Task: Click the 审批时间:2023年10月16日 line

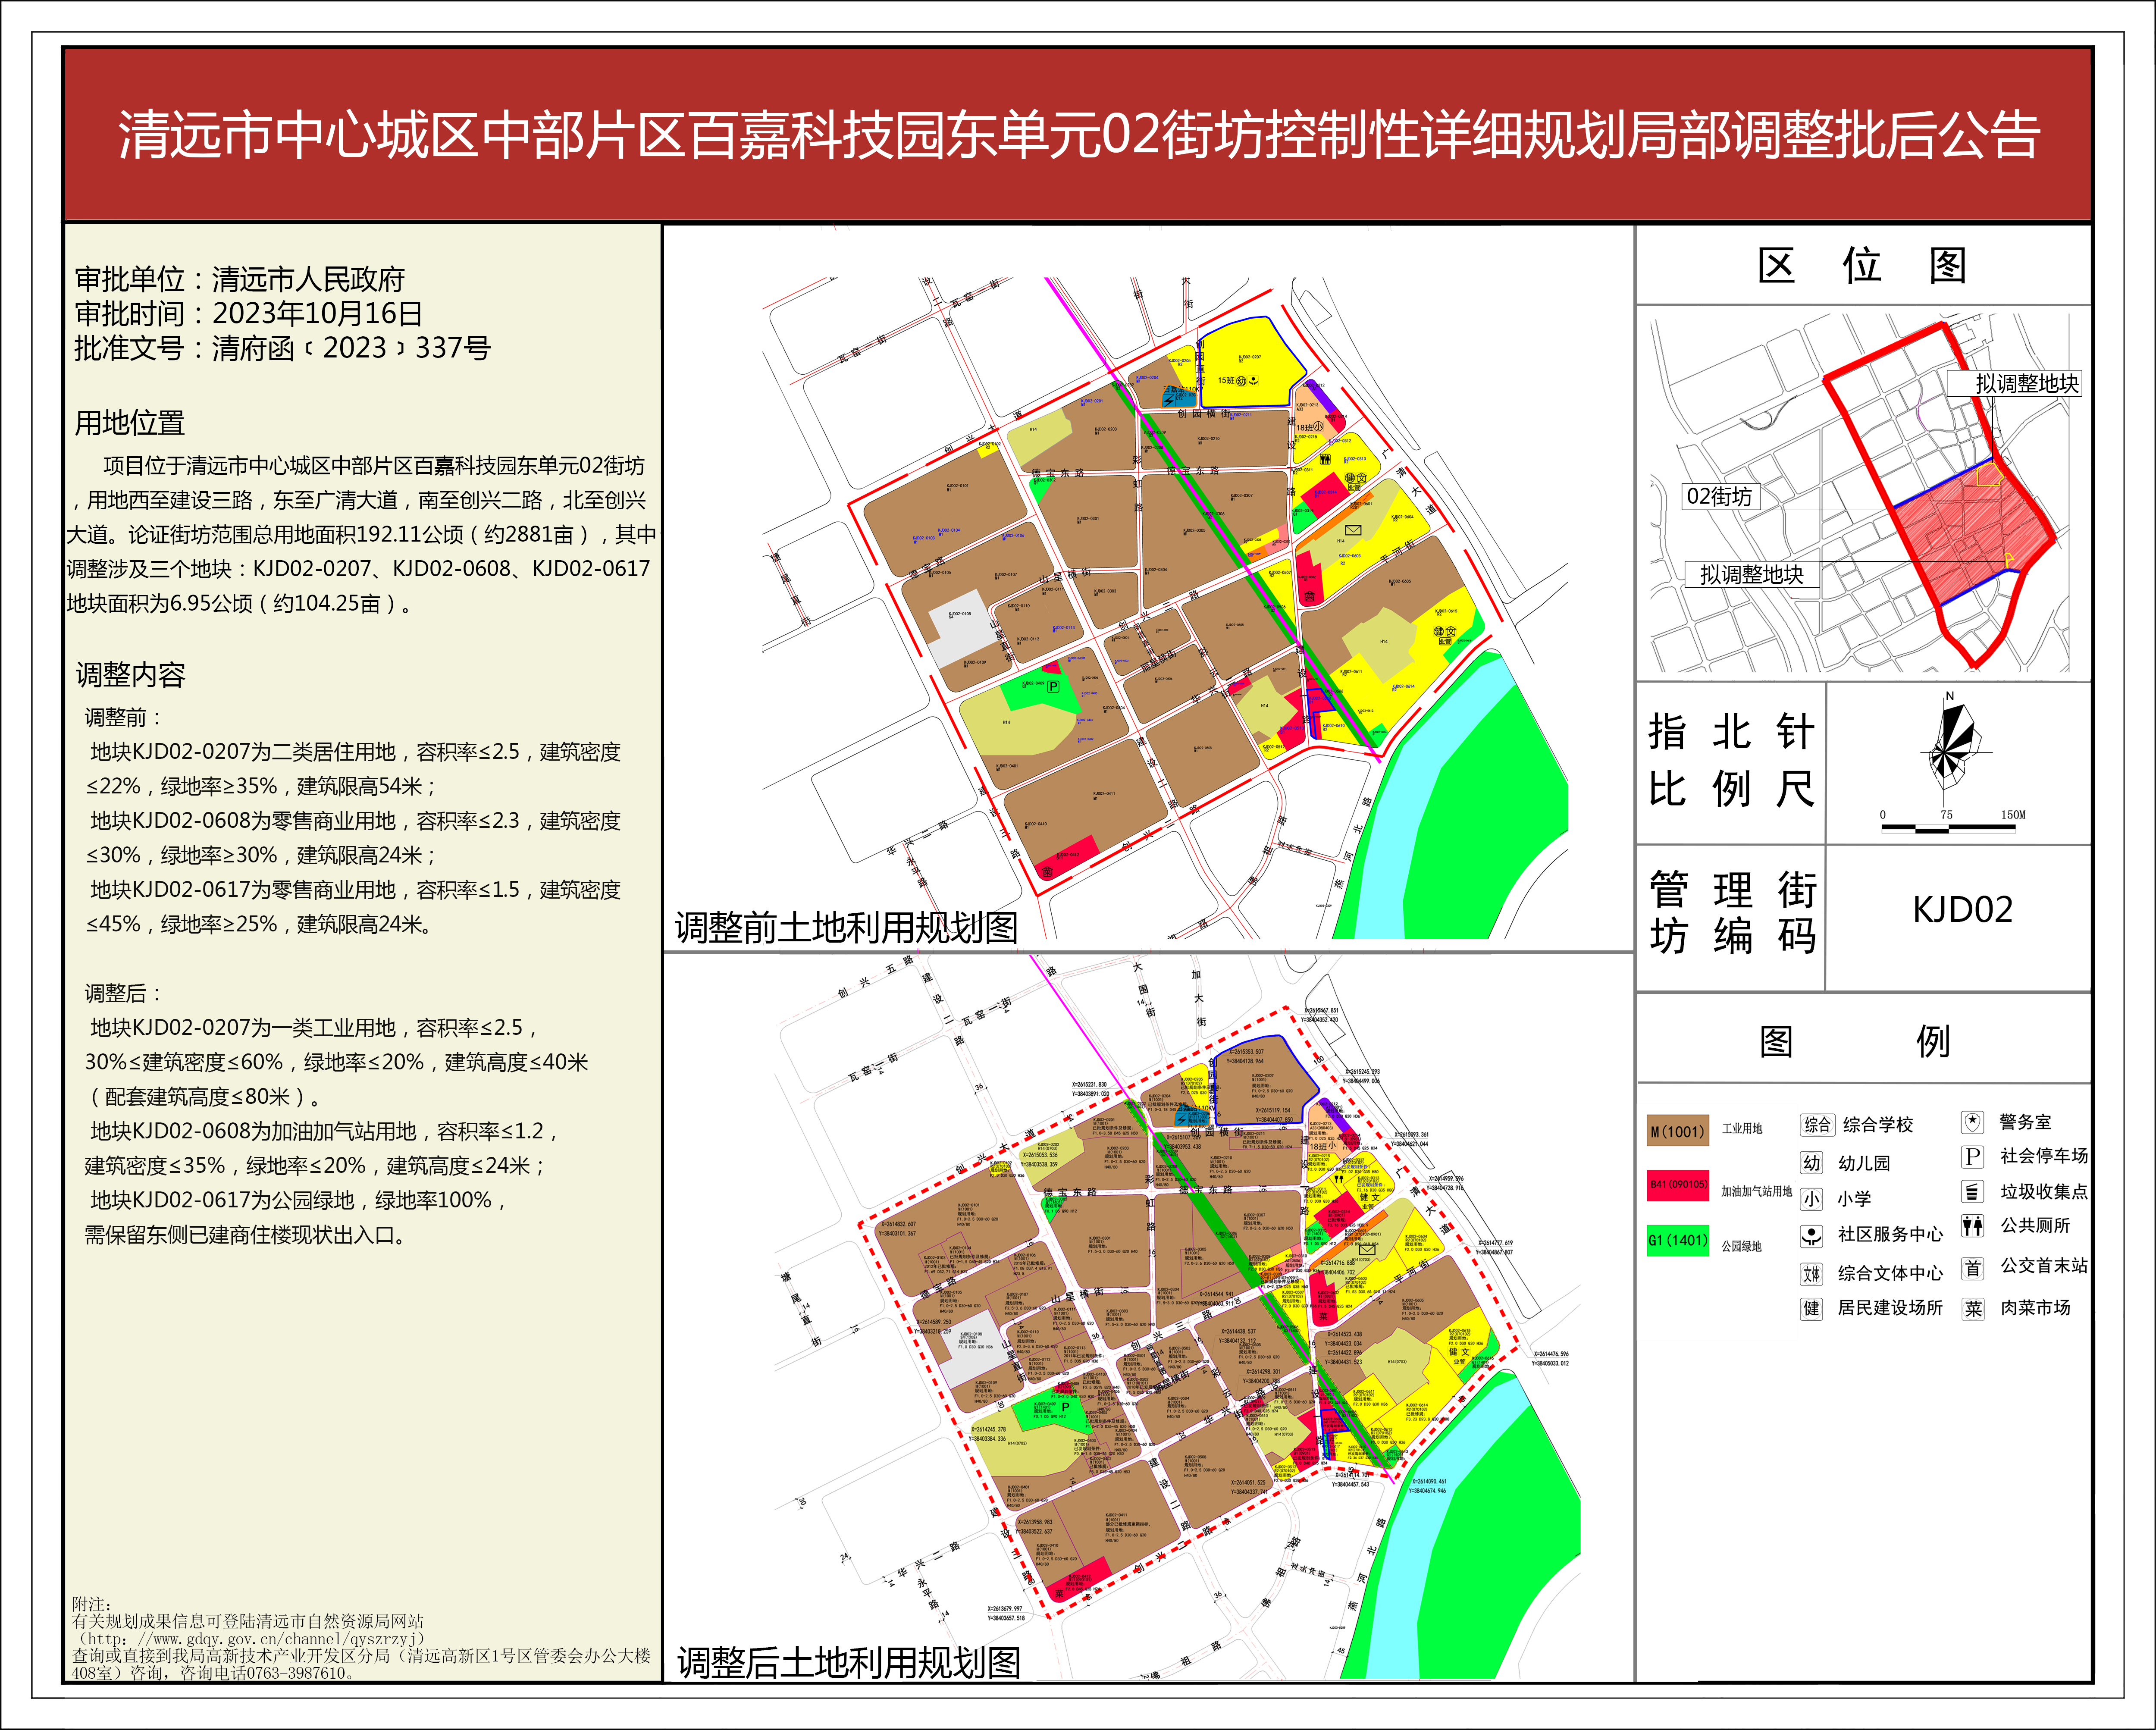Action: pyautogui.click(x=248, y=313)
